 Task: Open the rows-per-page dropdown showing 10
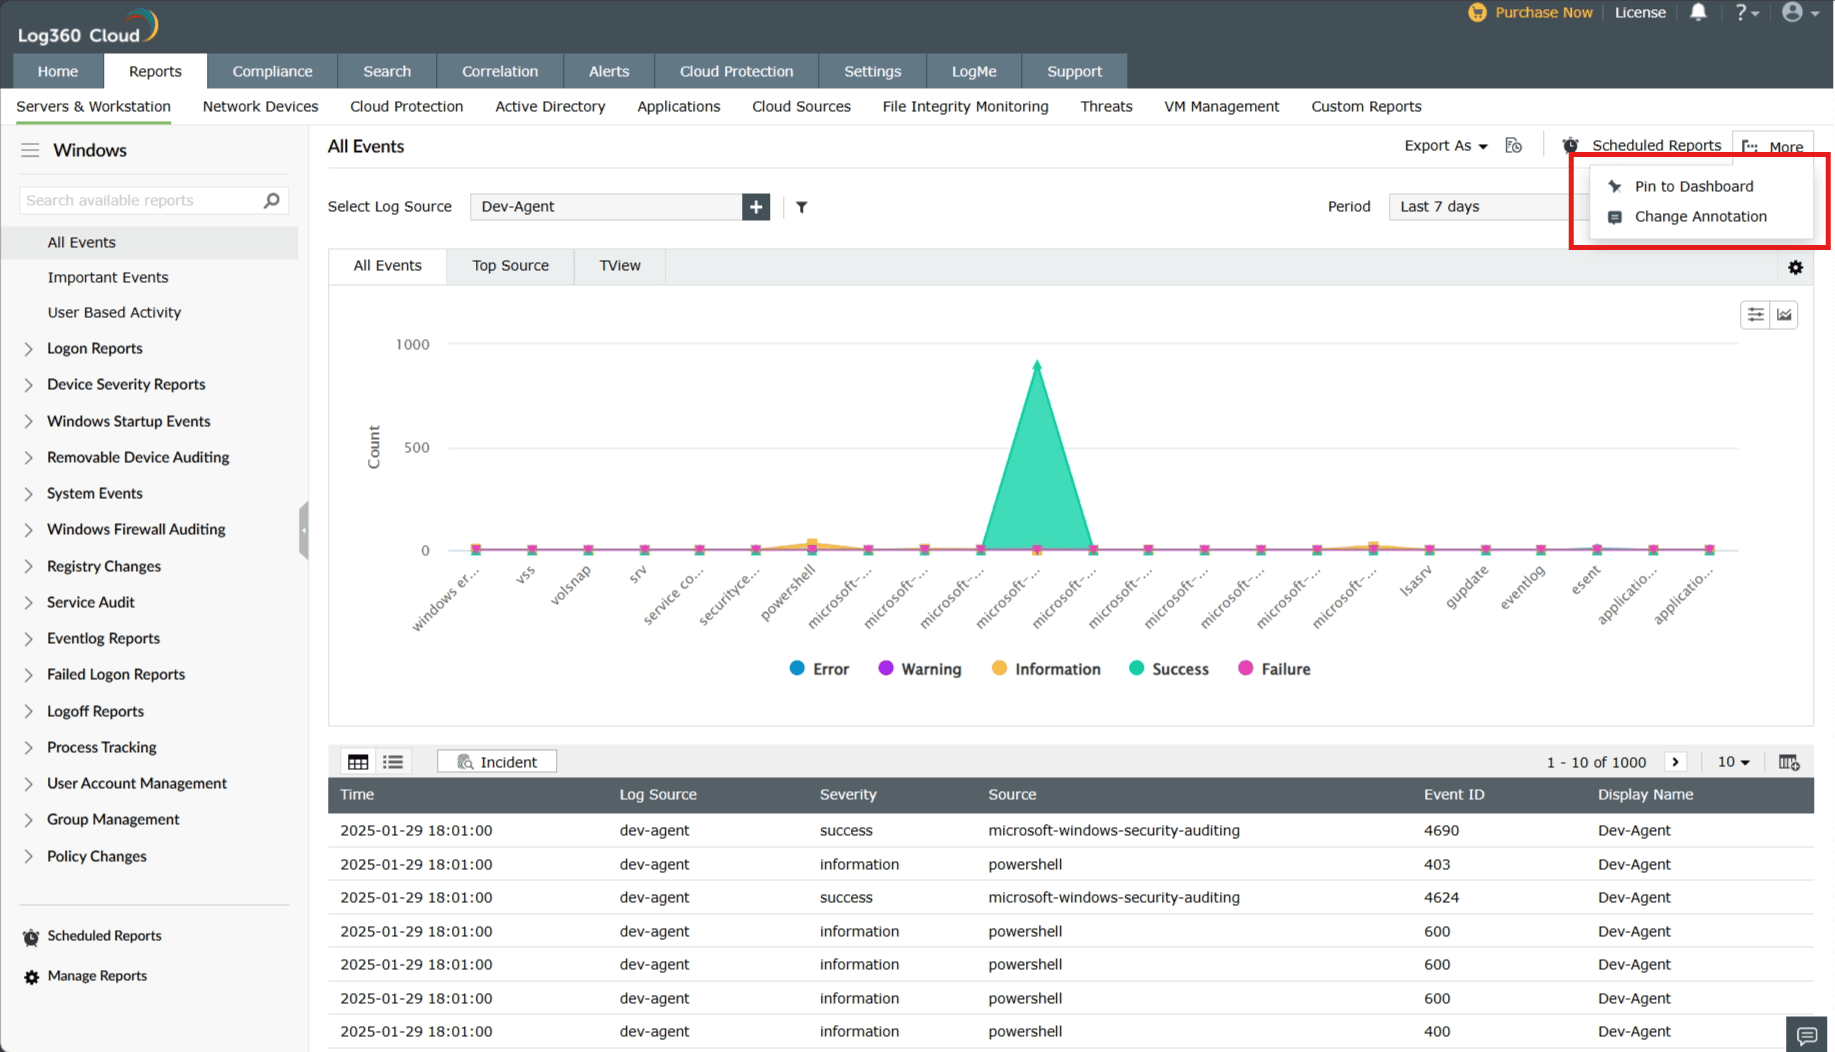[x=1733, y=762]
